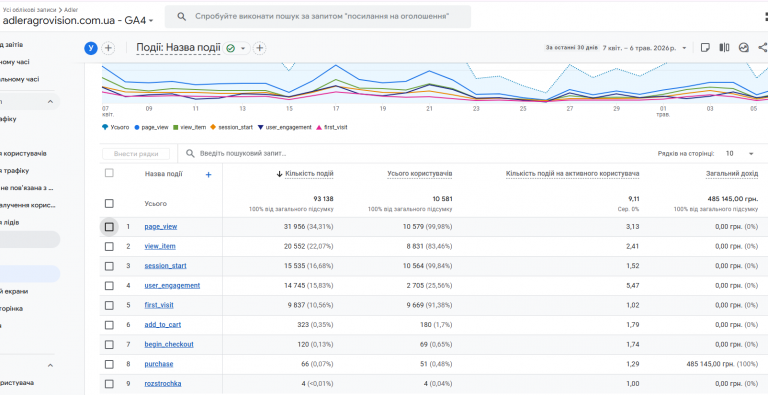The height and width of the screenshot is (395, 768).
Task: Open the add_to_cart event link
Action: (x=163, y=325)
